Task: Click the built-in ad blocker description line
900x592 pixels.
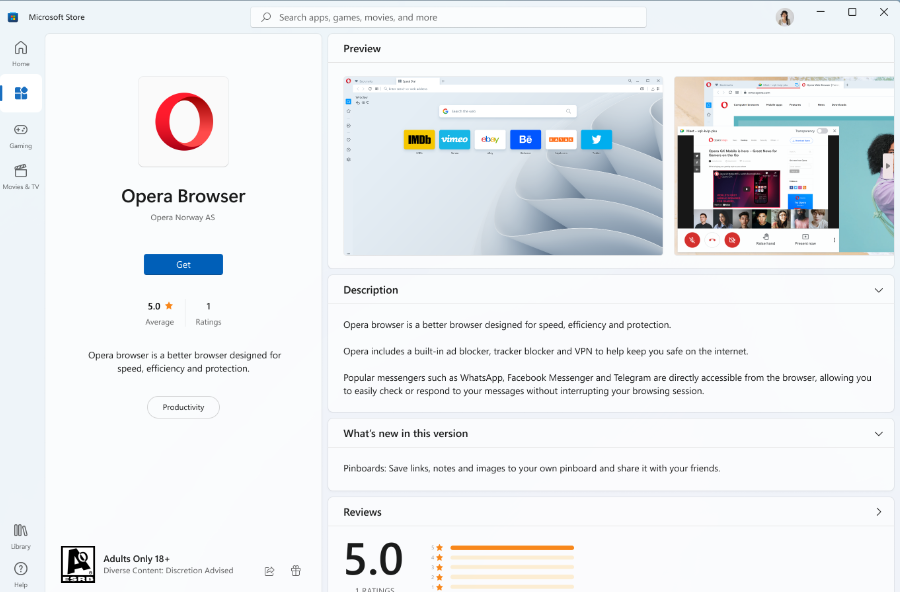Action: (546, 351)
